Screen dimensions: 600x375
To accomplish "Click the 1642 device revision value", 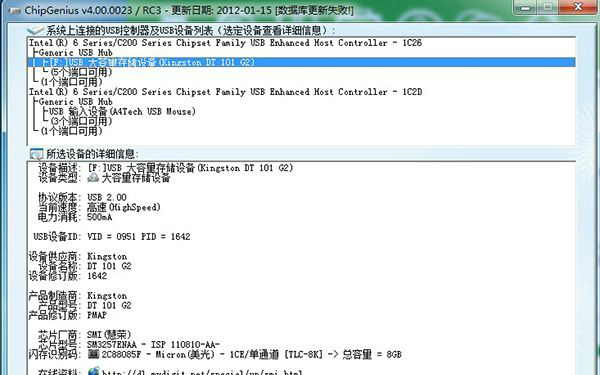I will coord(97,276).
